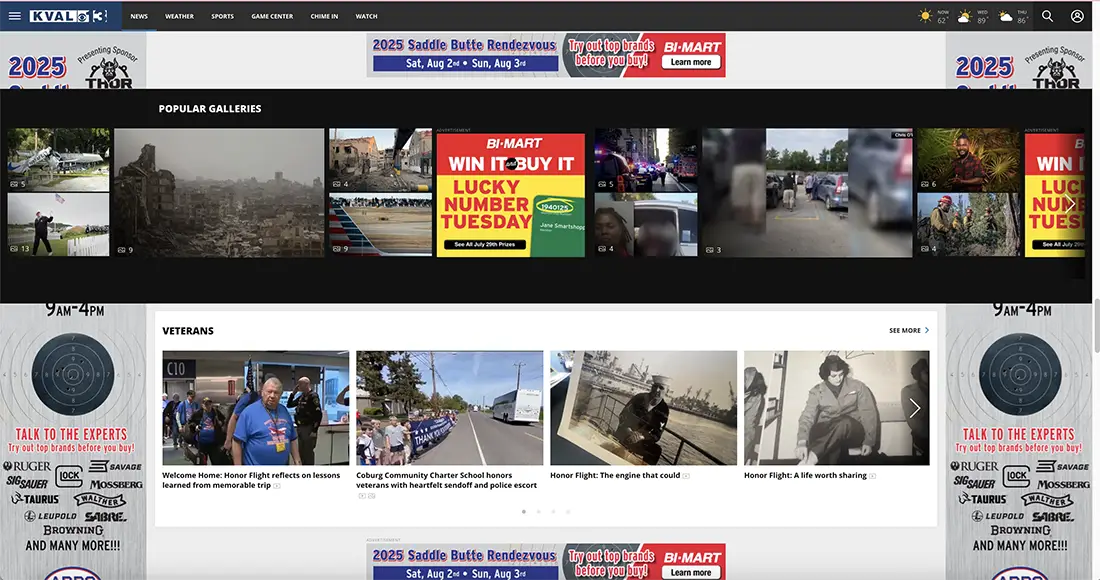Open the Watch menu
The height and width of the screenshot is (580, 1100).
tap(366, 16)
